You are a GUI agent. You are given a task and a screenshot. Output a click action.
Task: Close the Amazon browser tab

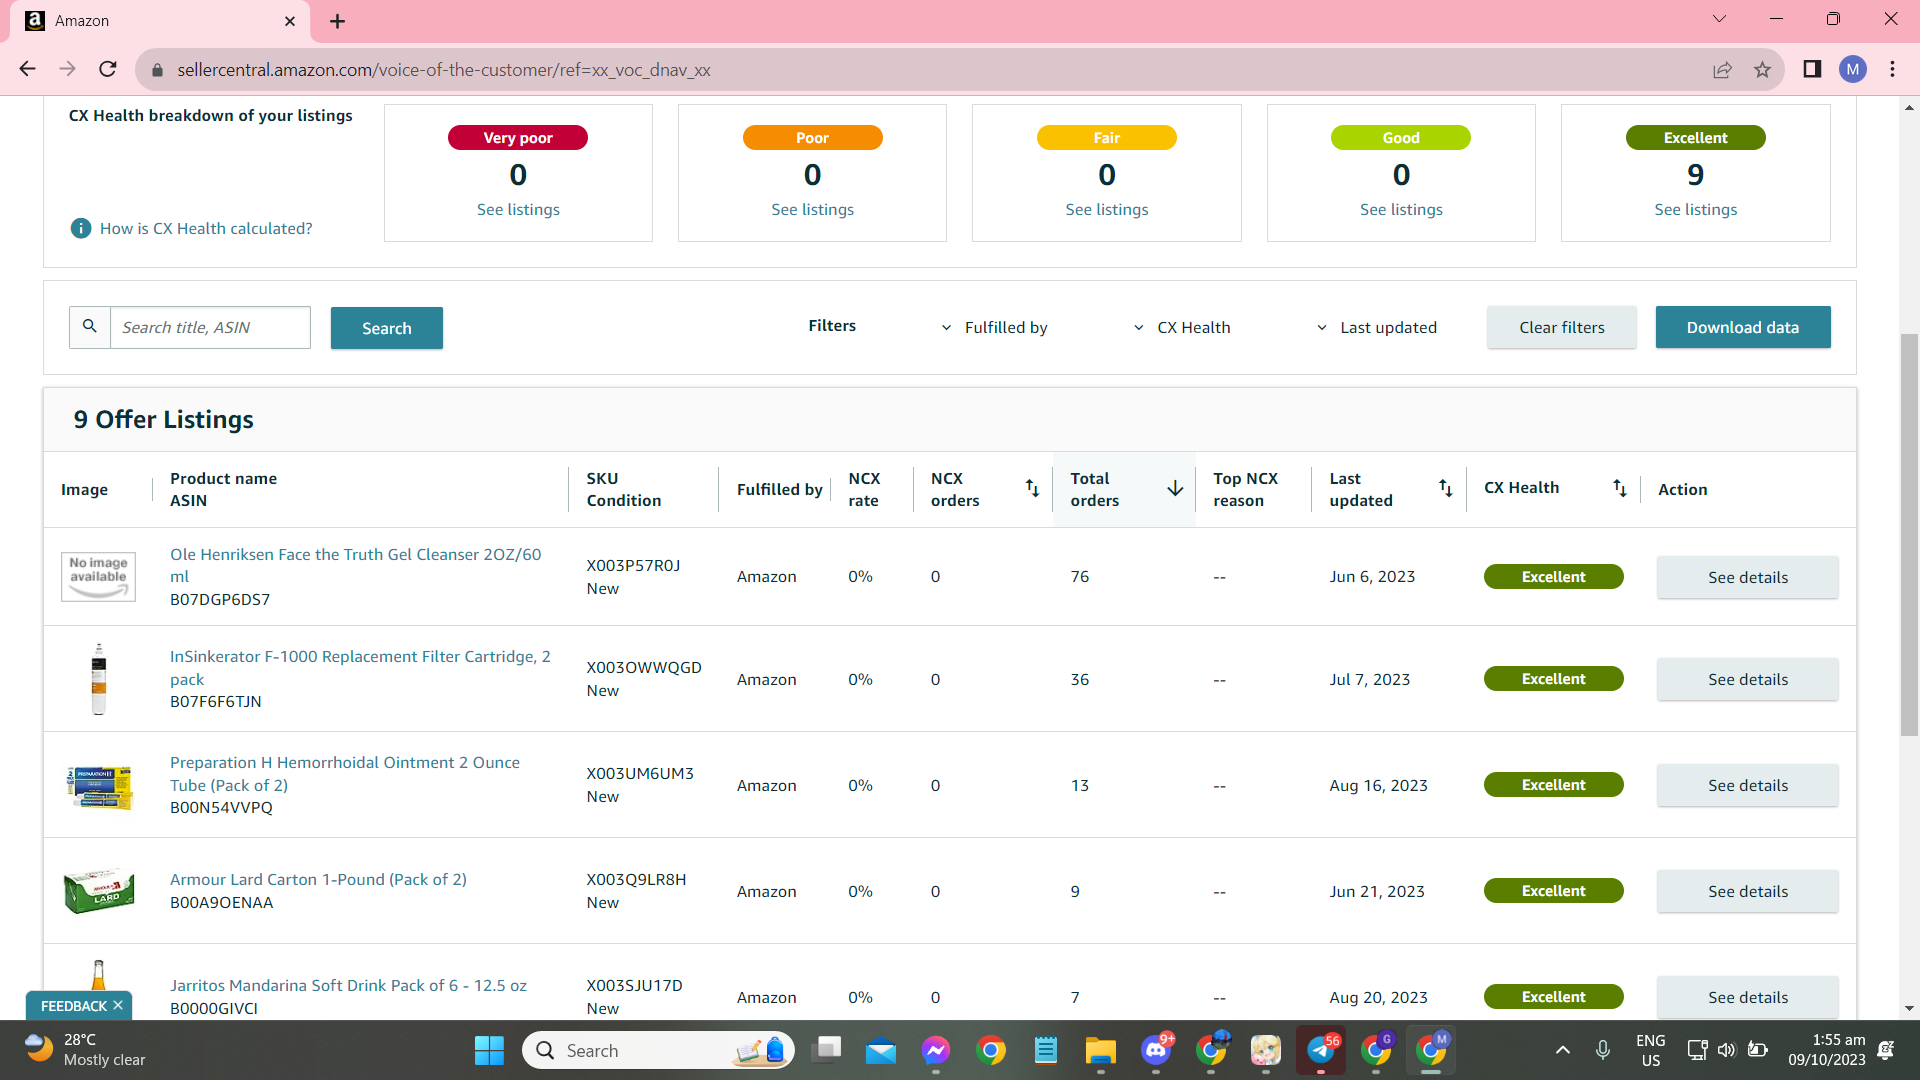pyautogui.click(x=290, y=21)
